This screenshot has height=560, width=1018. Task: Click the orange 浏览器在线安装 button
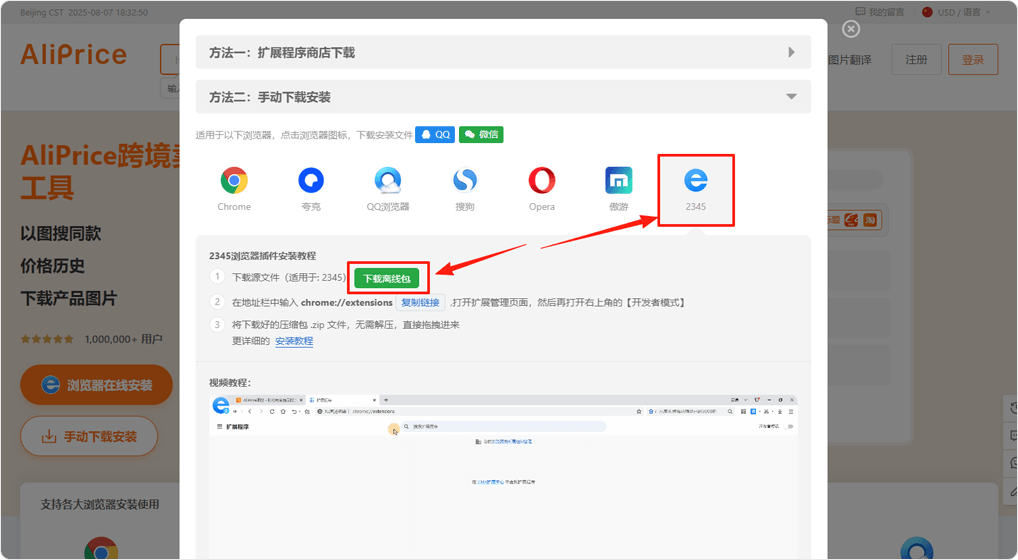[x=96, y=385]
